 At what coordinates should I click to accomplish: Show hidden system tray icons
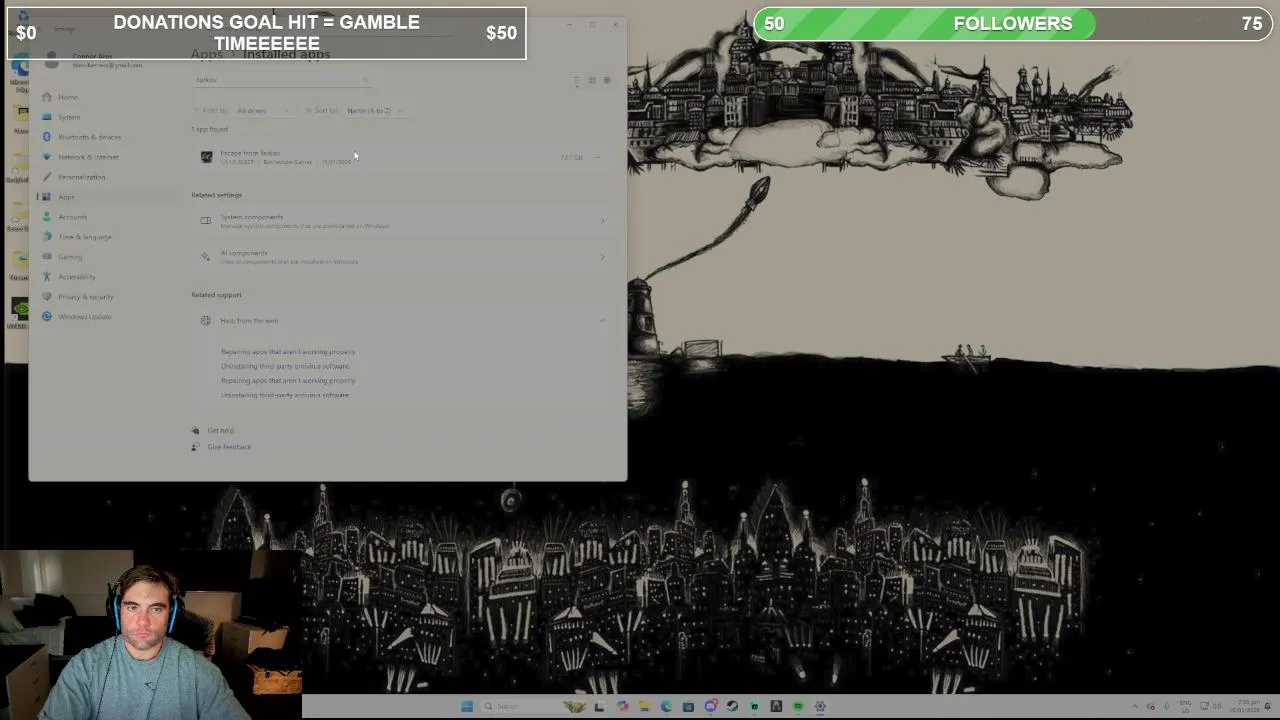coord(1134,707)
